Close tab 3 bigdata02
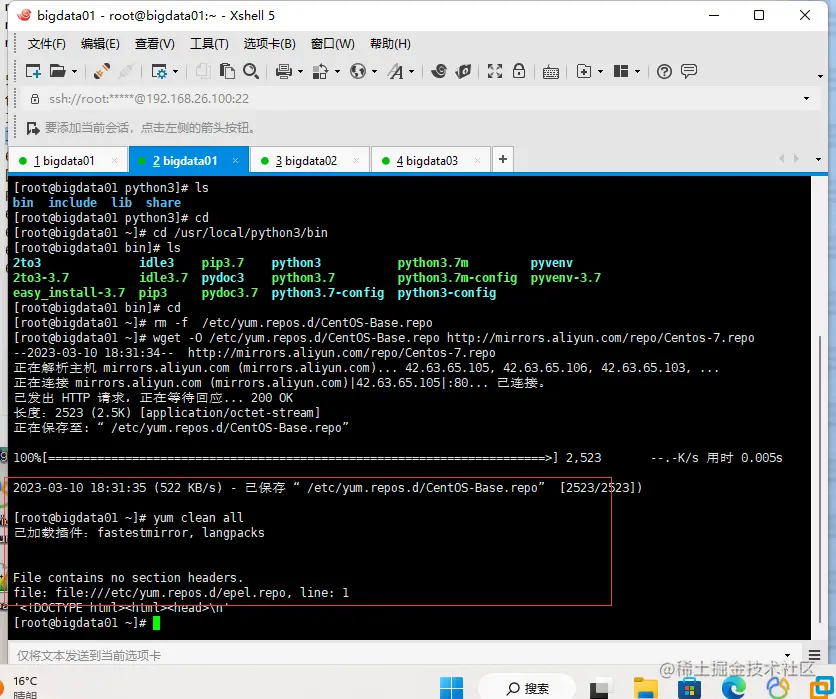 (x=356, y=160)
